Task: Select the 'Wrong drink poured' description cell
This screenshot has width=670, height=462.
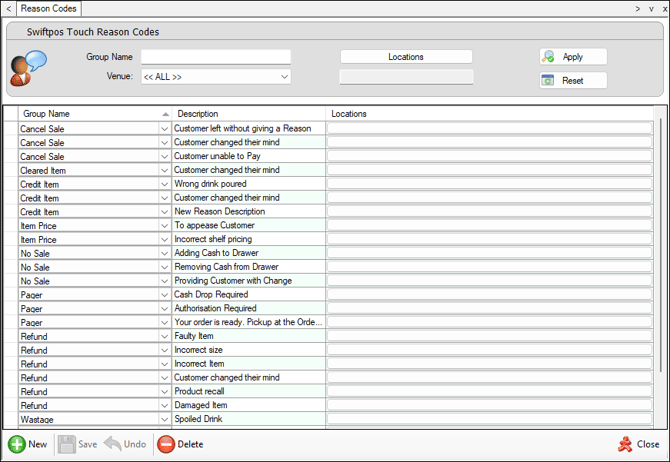Action: point(248,184)
